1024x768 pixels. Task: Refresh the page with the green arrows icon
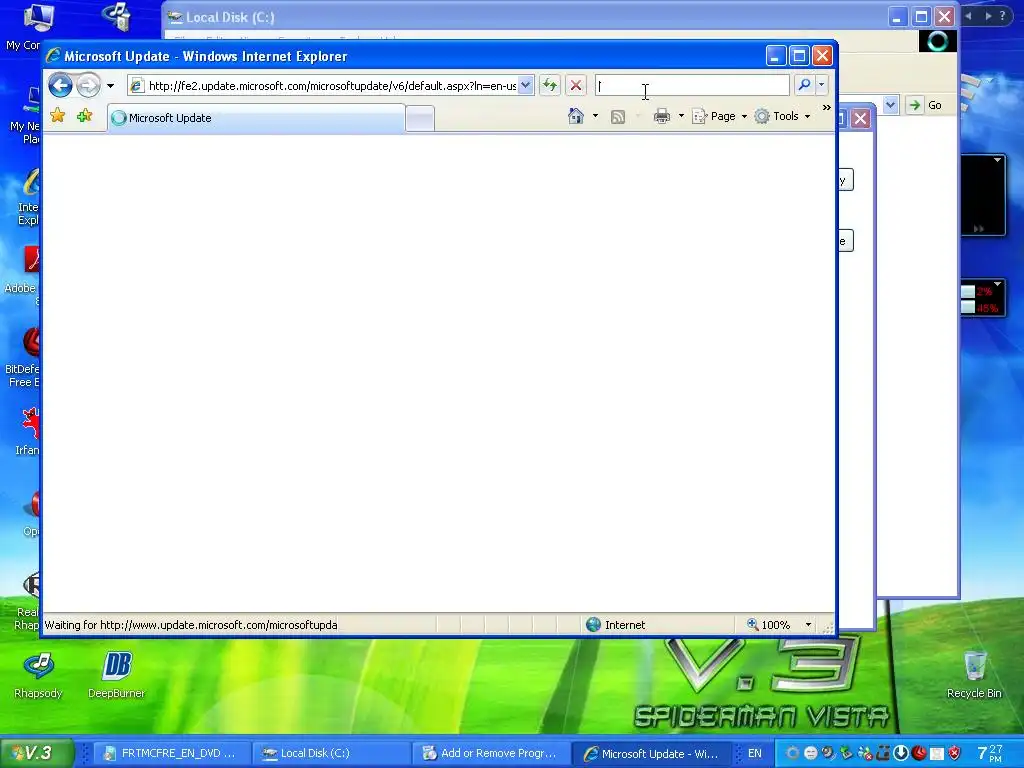click(550, 86)
